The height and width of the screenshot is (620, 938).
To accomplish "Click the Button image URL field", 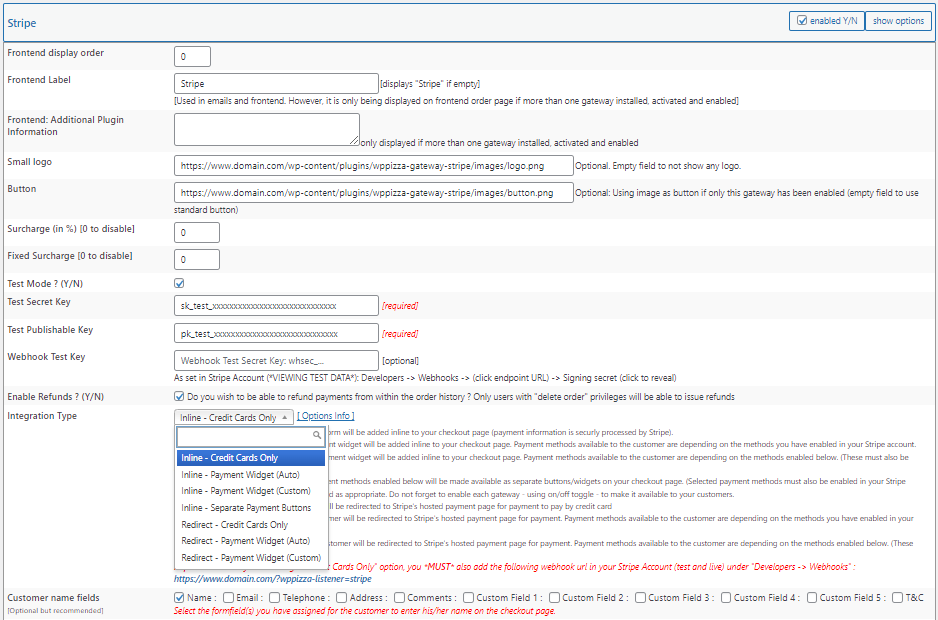I will [x=373, y=193].
